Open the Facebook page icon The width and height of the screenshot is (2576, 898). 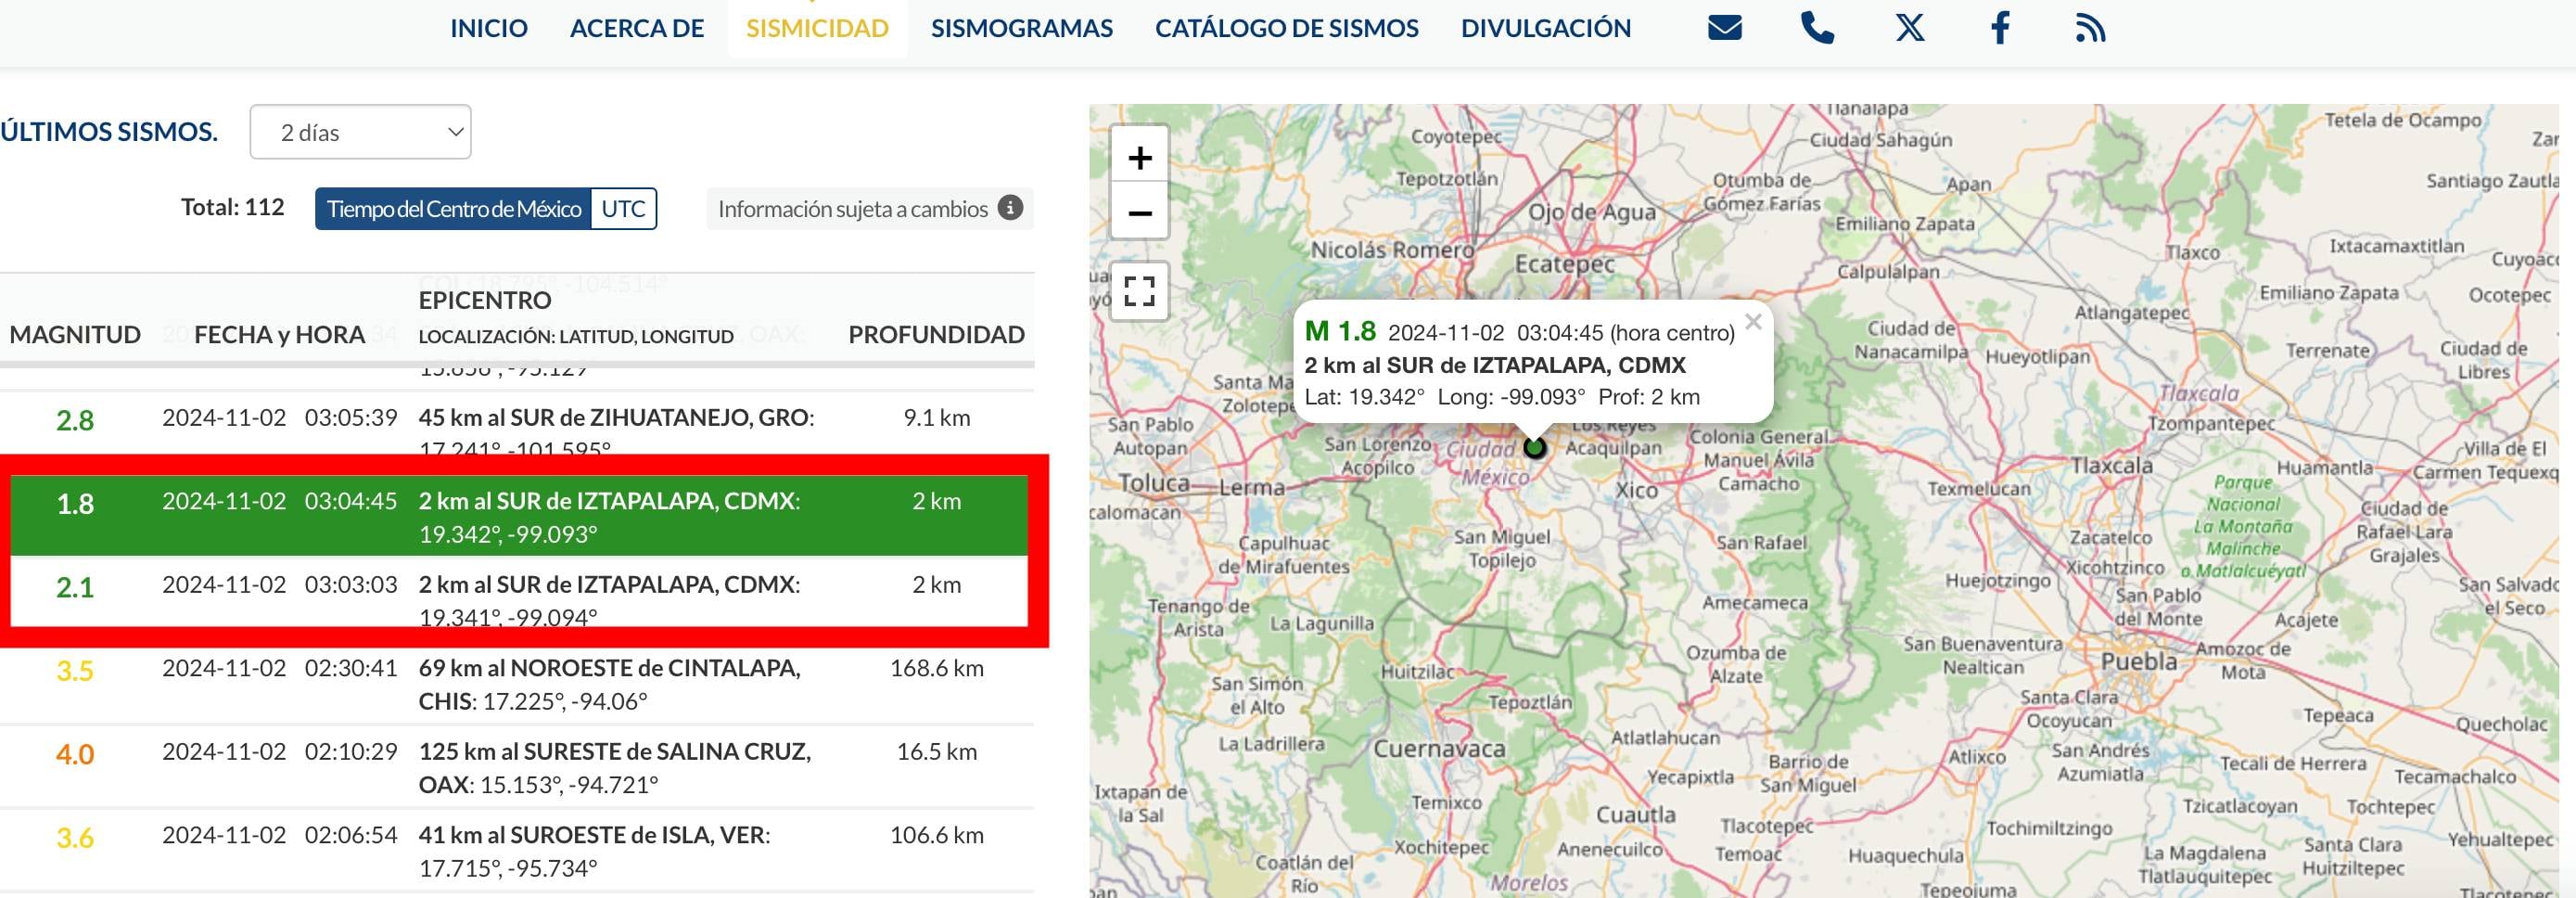pos(1999,28)
